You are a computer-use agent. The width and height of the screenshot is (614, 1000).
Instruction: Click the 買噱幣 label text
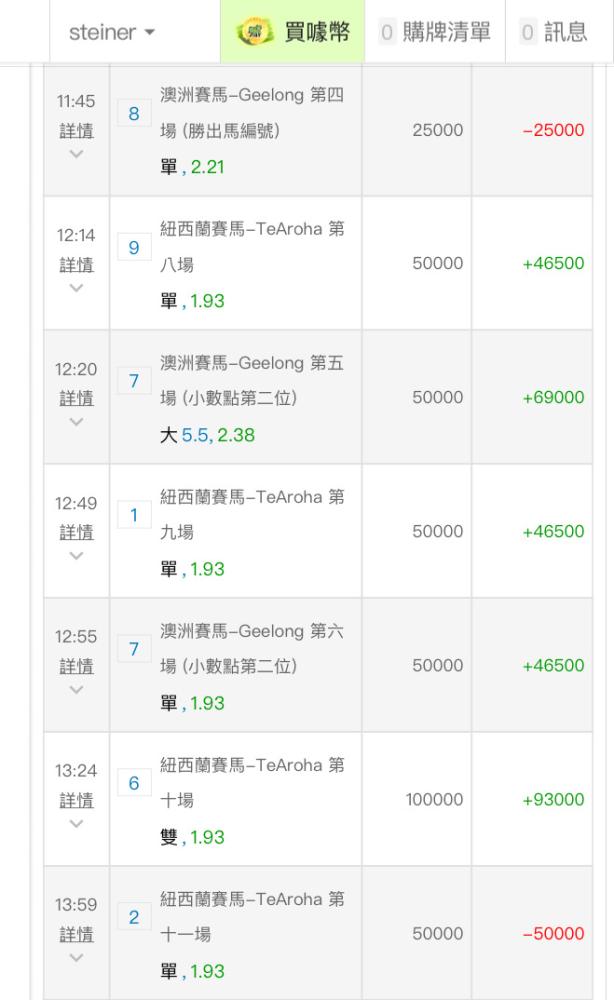pos(317,32)
